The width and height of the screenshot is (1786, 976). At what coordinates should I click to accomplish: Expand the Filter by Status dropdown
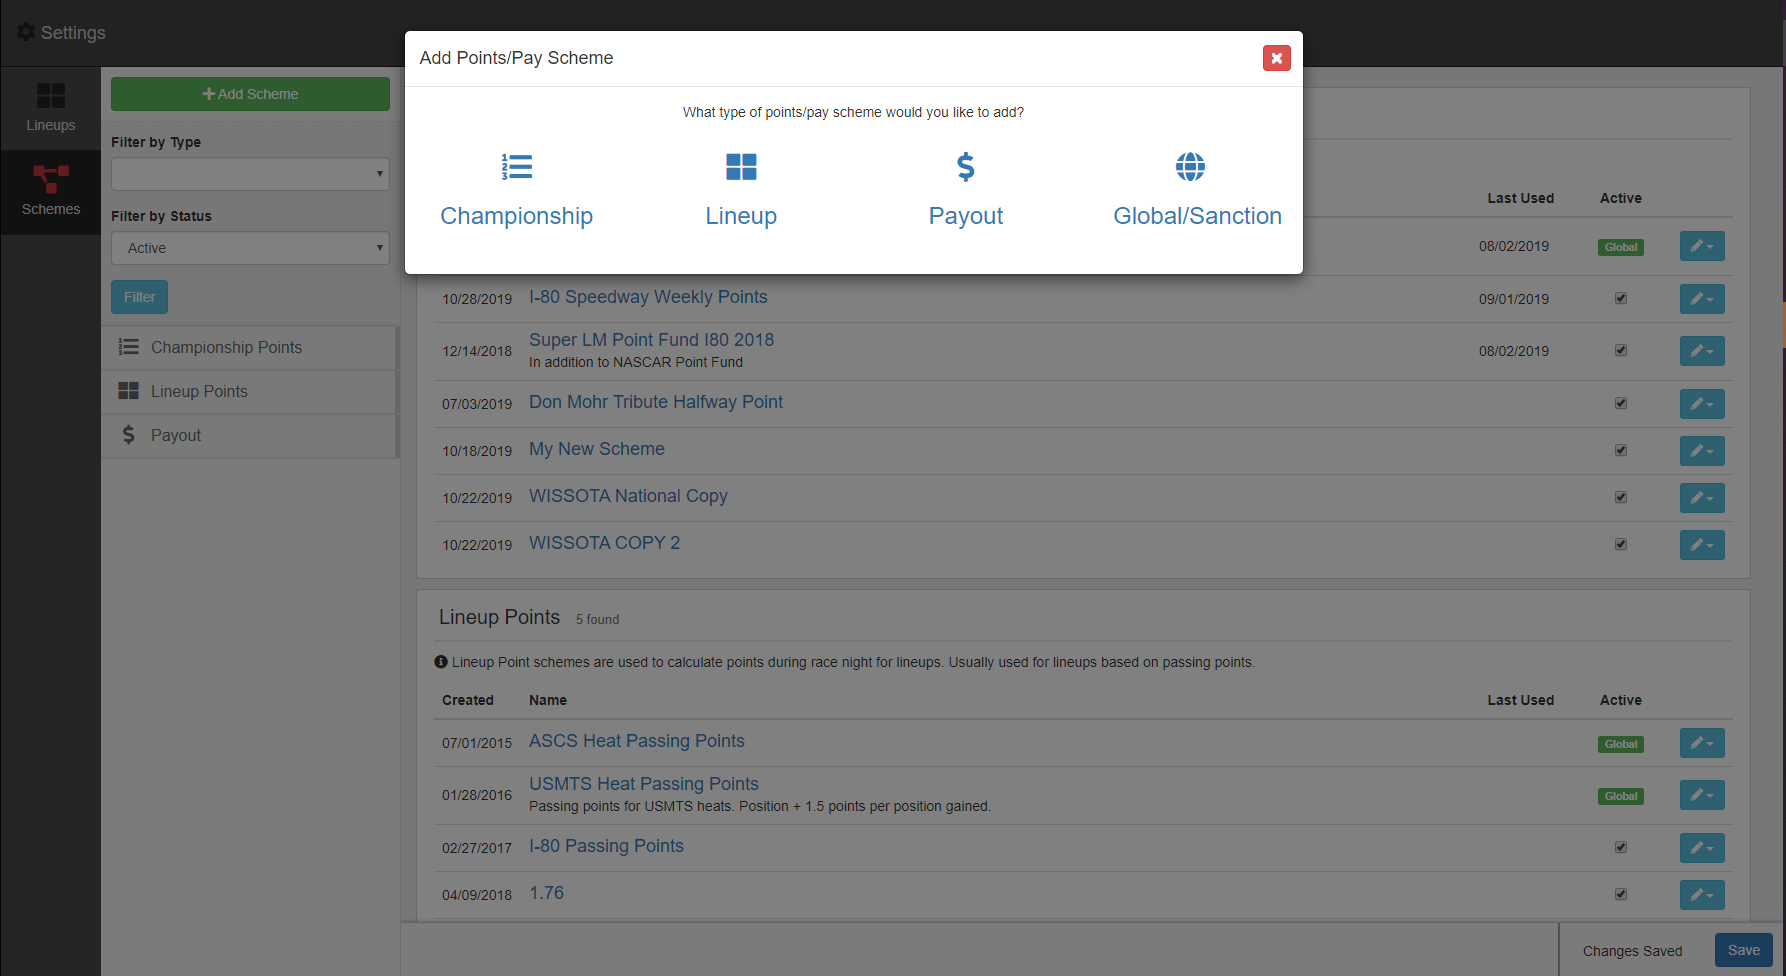(250, 248)
